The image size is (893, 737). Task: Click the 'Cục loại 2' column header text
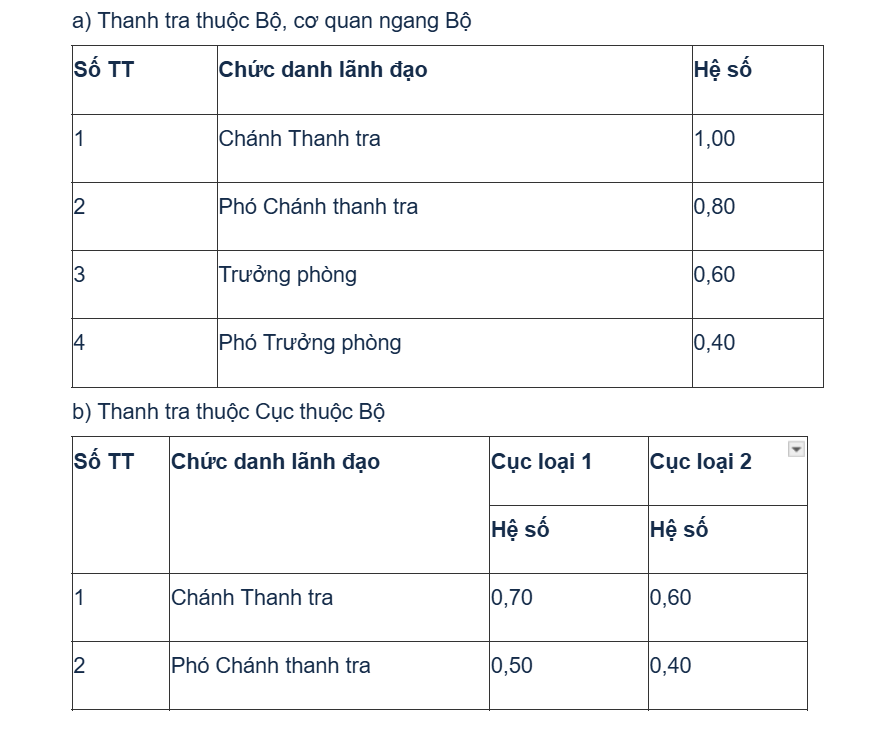coord(700,462)
